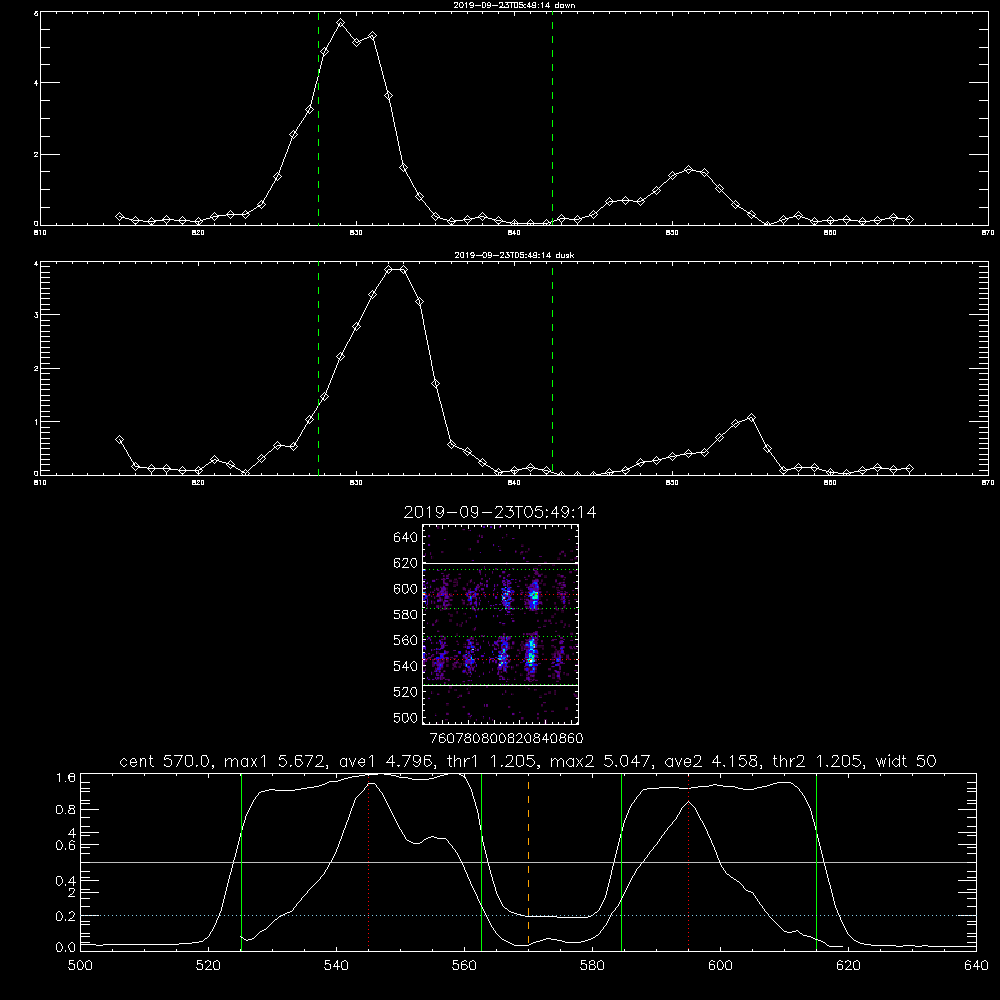Click the 0.8 label on the bottom plot y-axis
Screen dimensions: 1000x1000
coord(66,809)
